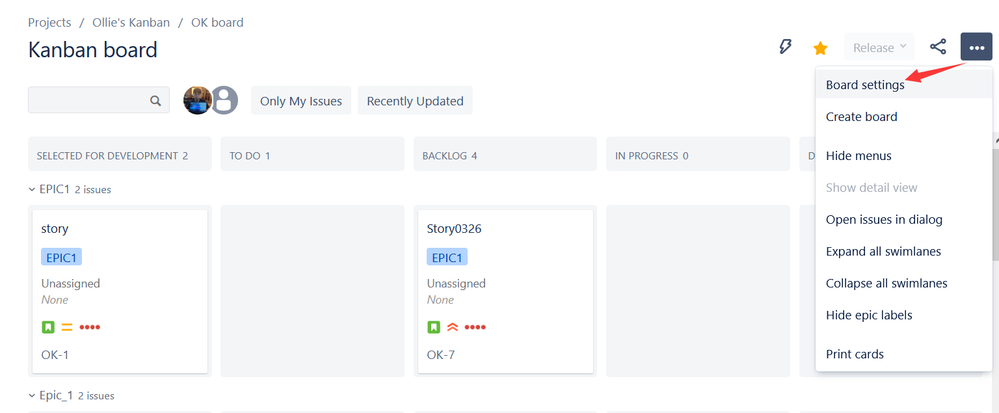
Task: Click the greyed Show detail view item
Action: pyautogui.click(x=903, y=187)
